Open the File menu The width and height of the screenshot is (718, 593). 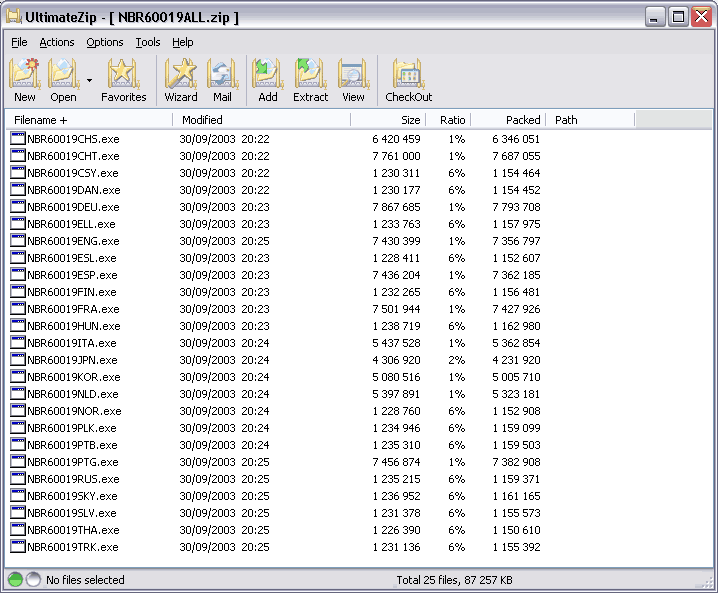tap(19, 42)
